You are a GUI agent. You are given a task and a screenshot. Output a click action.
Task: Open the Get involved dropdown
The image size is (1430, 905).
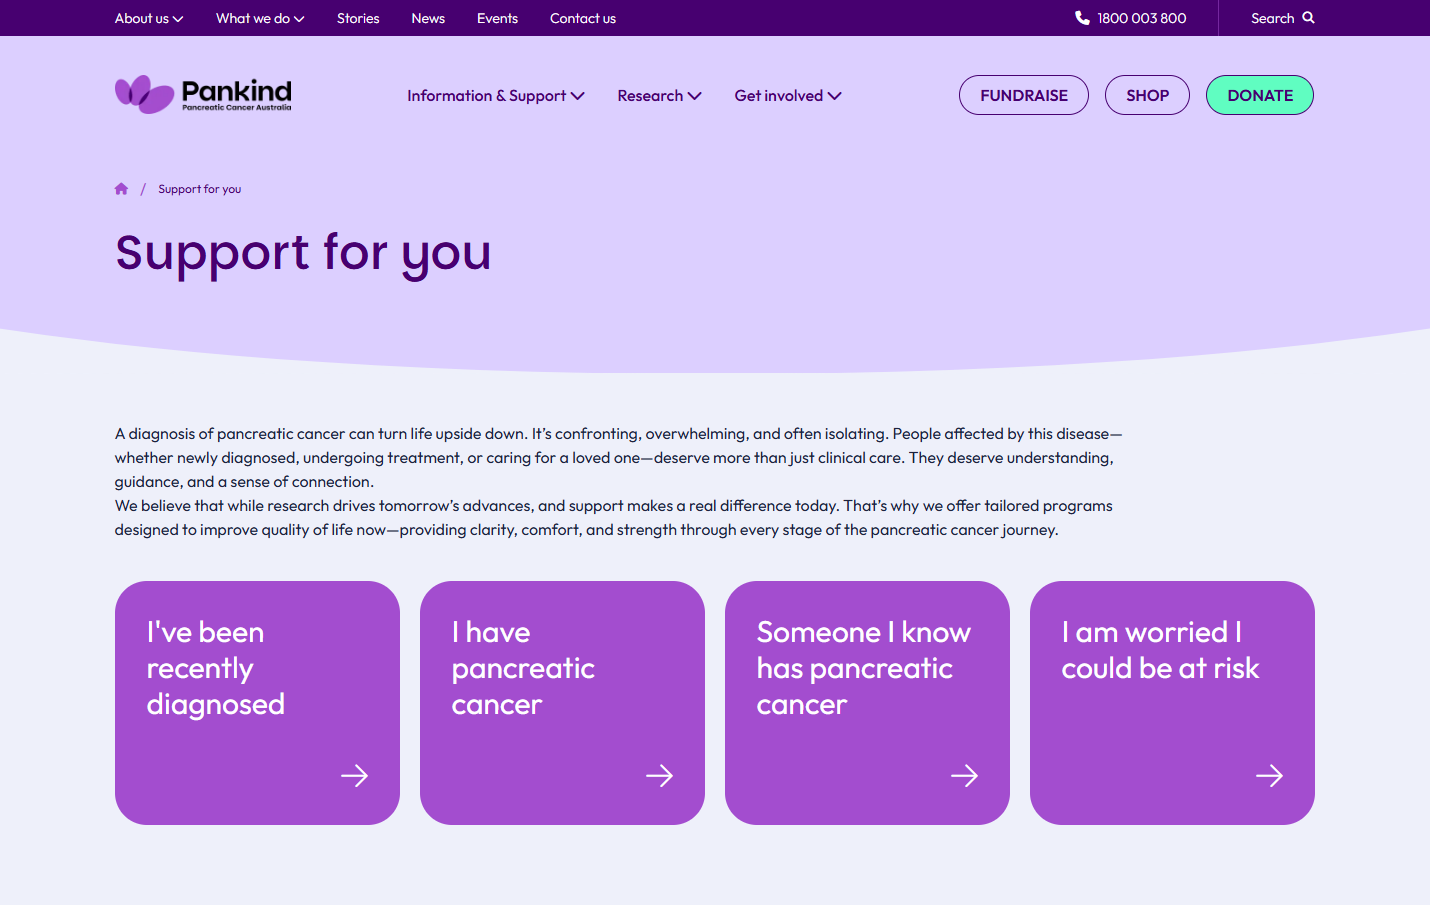pos(788,96)
